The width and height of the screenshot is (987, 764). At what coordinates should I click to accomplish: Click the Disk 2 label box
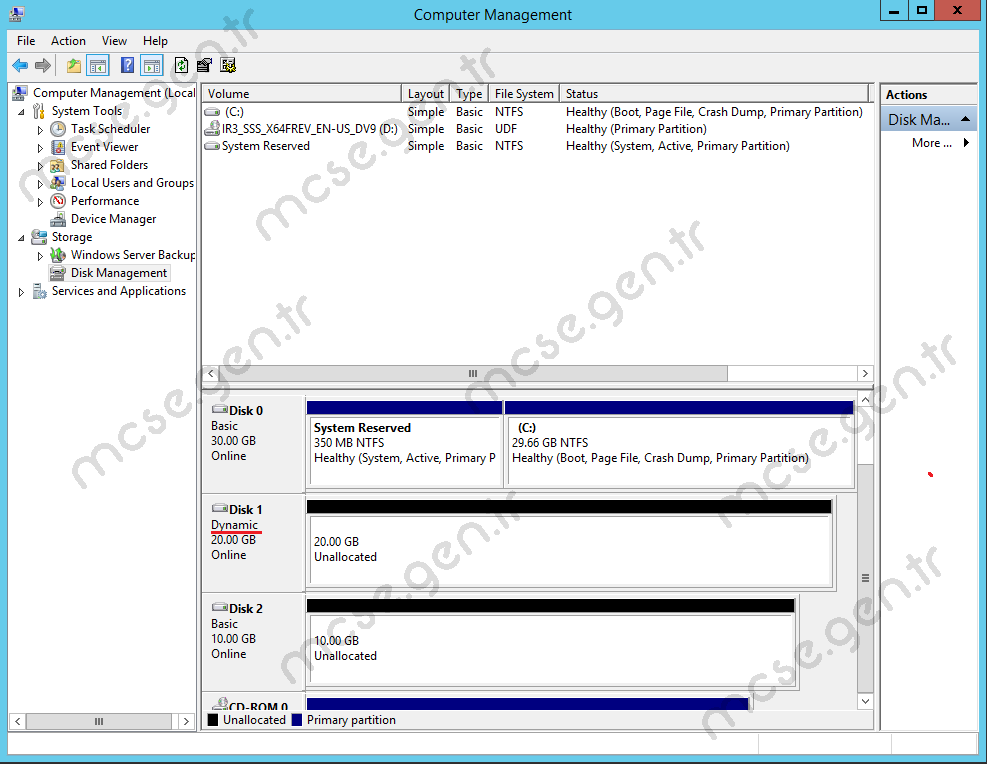pos(253,641)
